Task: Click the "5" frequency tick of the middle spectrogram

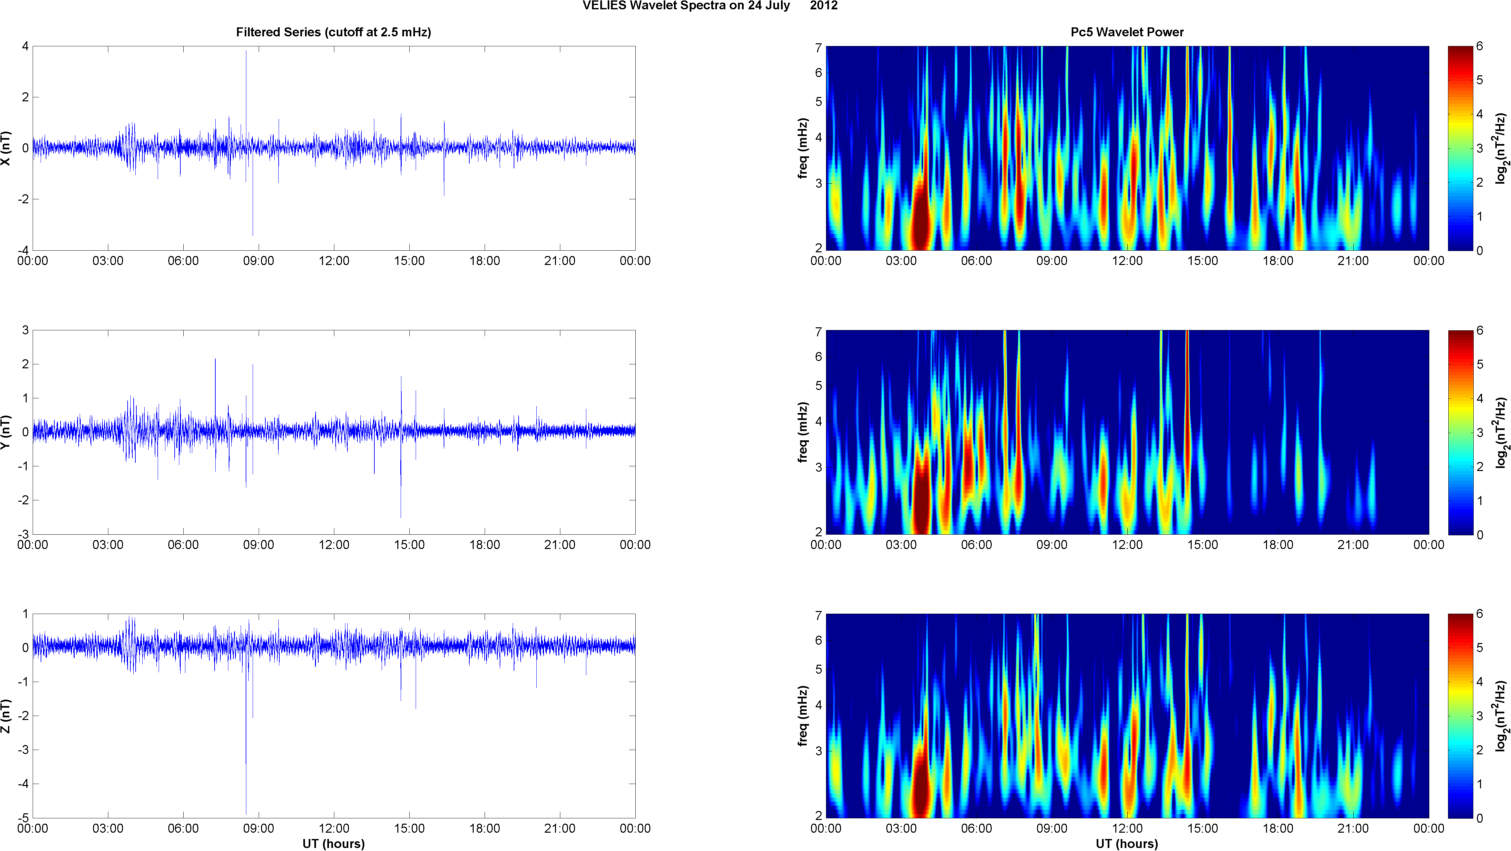Action: coord(818,386)
